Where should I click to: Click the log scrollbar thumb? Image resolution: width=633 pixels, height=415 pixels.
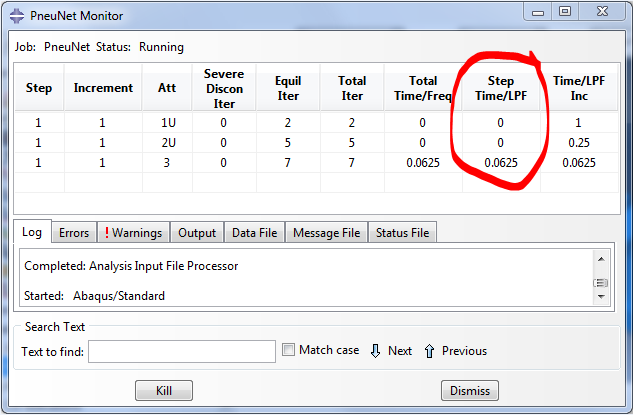point(601,283)
